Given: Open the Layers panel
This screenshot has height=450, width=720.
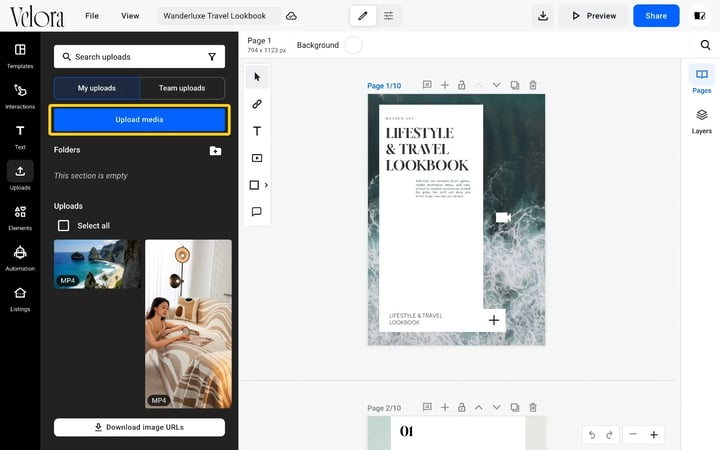Looking at the screenshot, I should (701, 121).
